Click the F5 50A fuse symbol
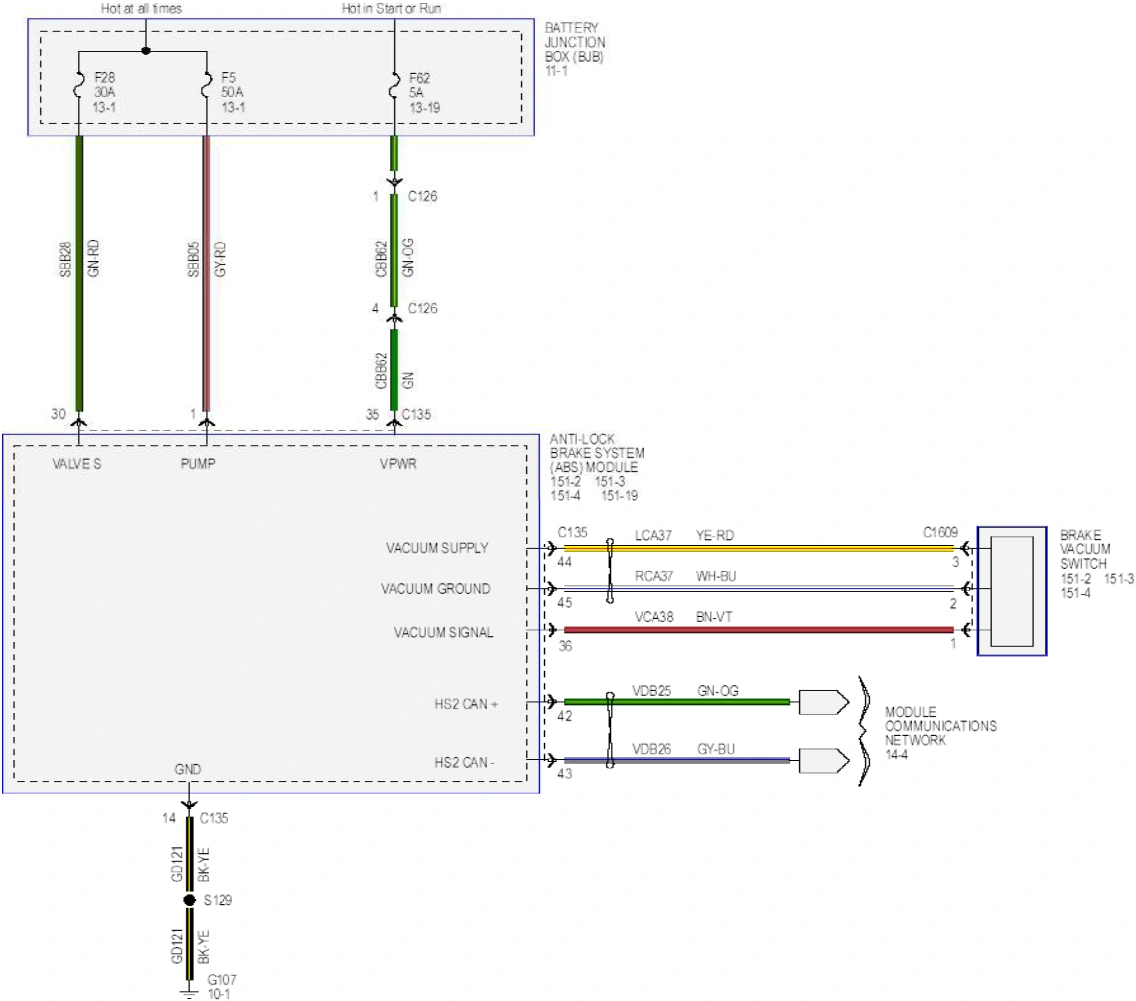Image resolution: width=1136 pixels, height=1001 pixels. coord(206,85)
